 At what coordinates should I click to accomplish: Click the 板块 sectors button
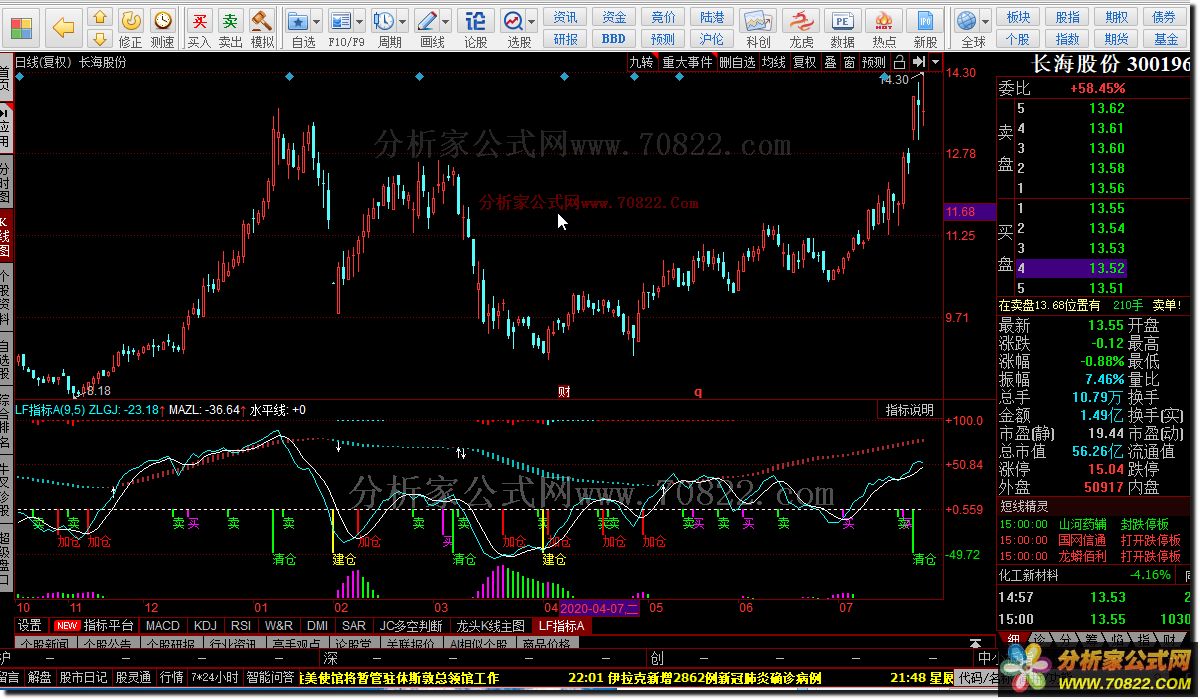[x=1018, y=17]
